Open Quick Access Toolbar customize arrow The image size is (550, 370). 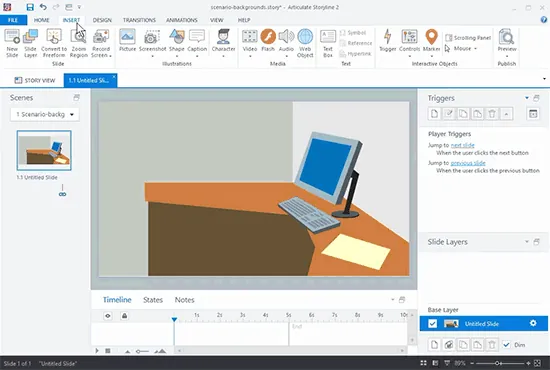click(79, 7)
